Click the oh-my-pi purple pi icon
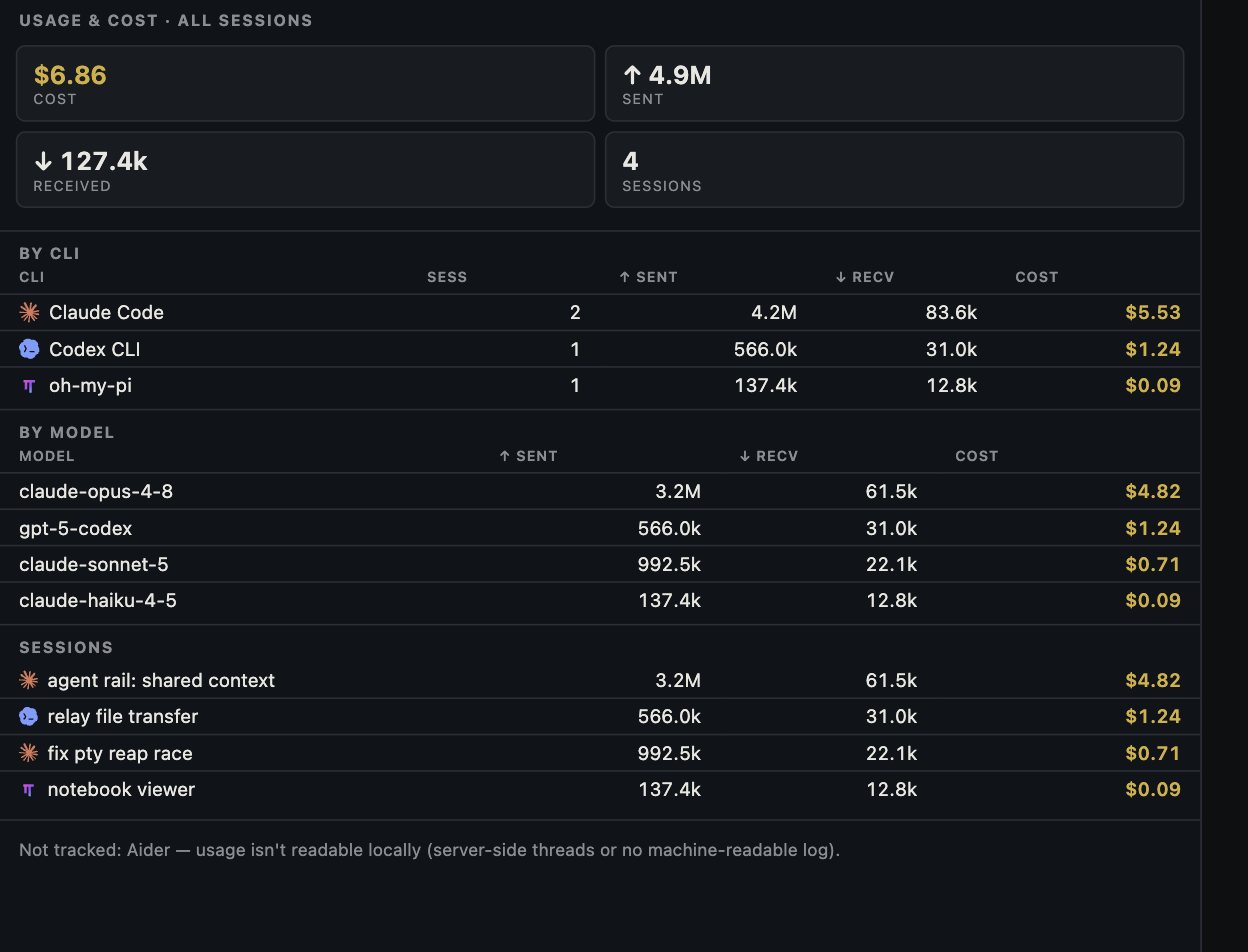The height and width of the screenshot is (952, 1248). [x=29, y=385]
